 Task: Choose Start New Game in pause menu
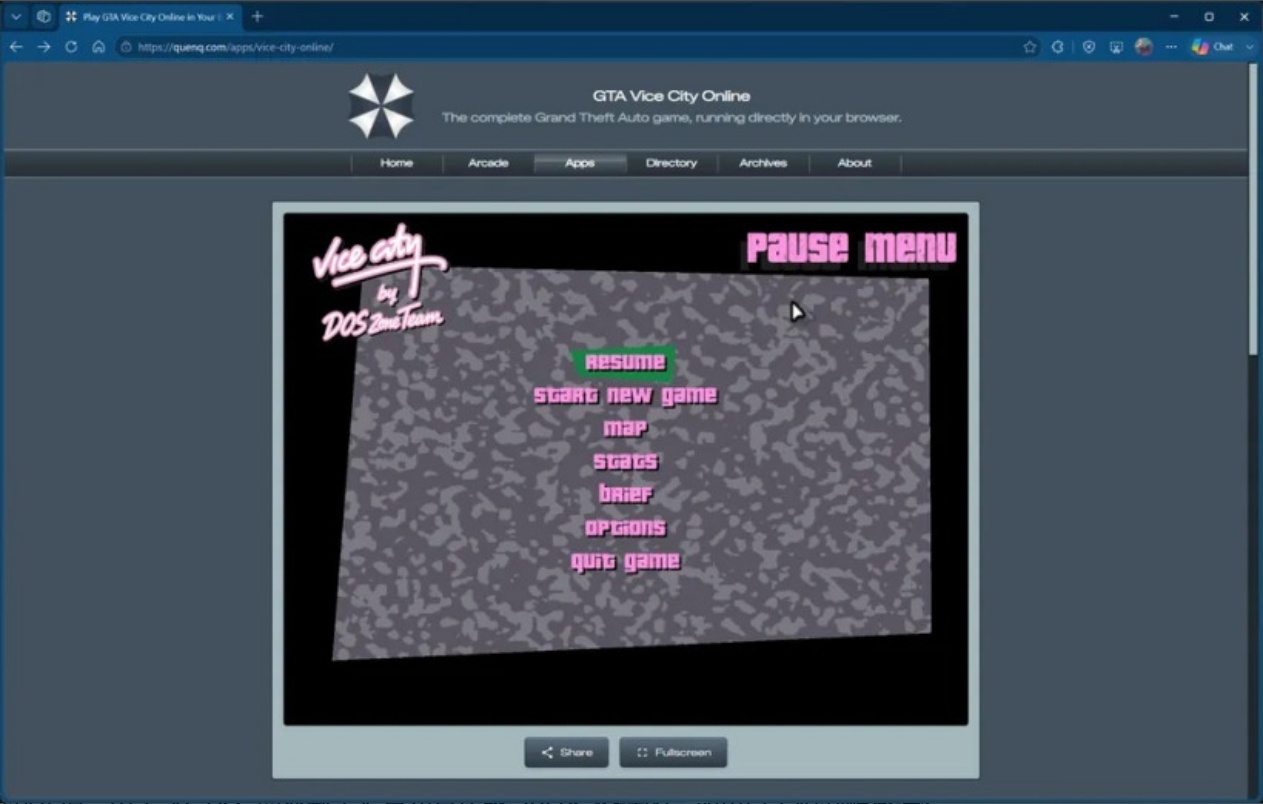pos(625,395)
